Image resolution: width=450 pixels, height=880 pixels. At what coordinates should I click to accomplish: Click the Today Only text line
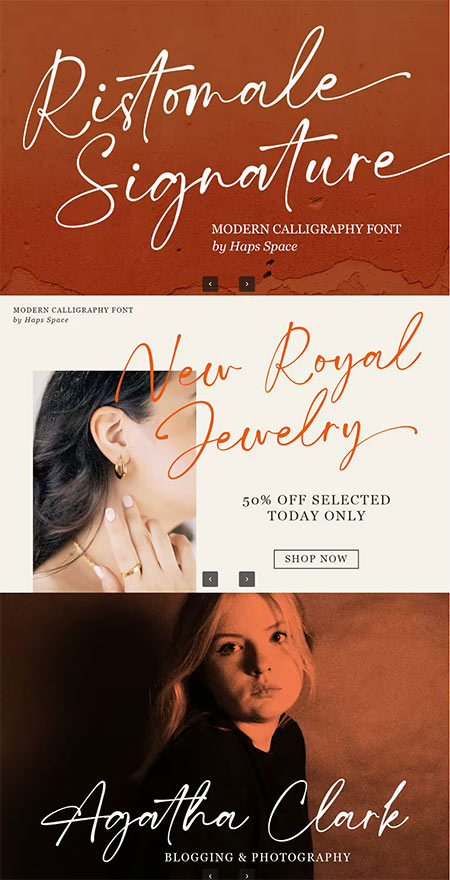[x=316, y=516]
